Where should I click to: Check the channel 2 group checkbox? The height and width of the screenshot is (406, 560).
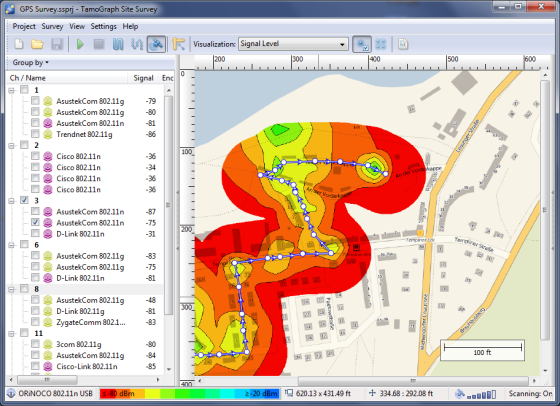(24, 145)
